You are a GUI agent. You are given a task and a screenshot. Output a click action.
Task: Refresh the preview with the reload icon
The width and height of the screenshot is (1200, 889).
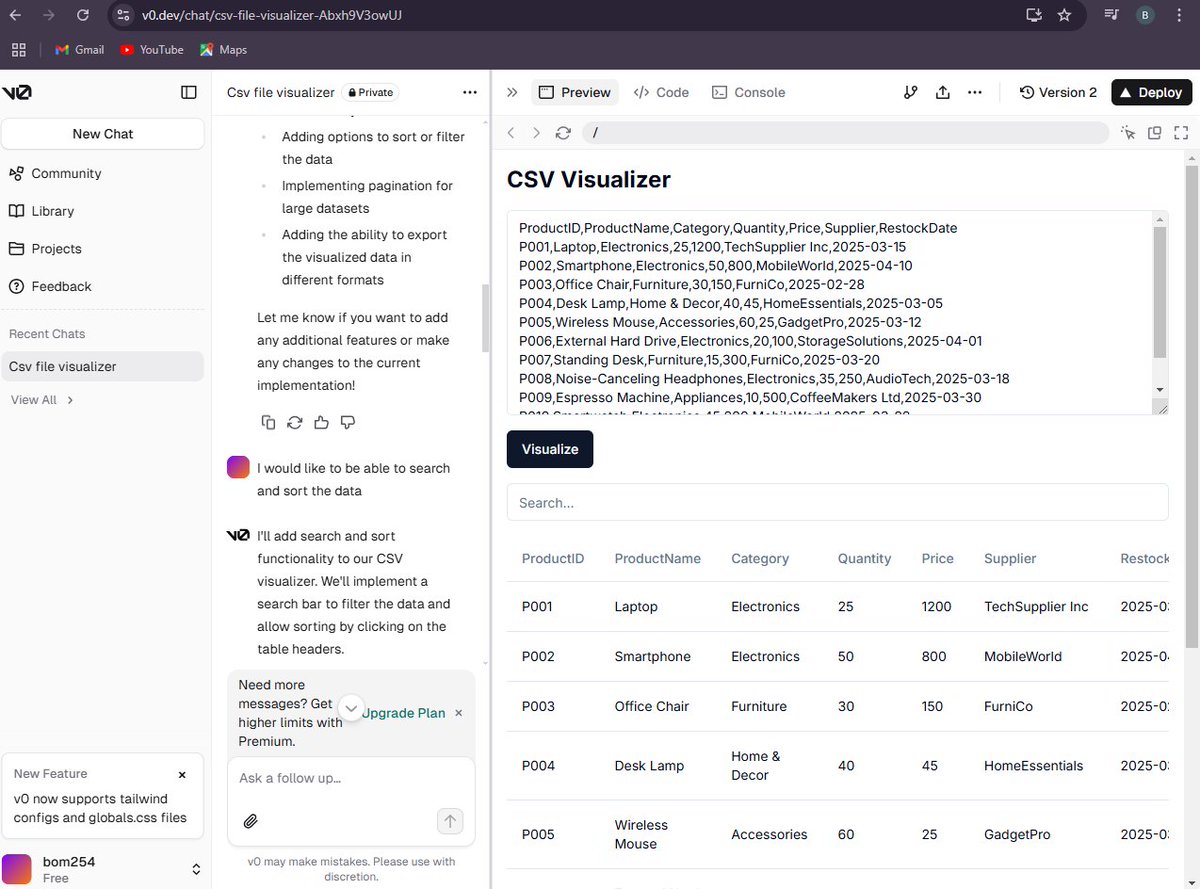click(x=562, y=132)
